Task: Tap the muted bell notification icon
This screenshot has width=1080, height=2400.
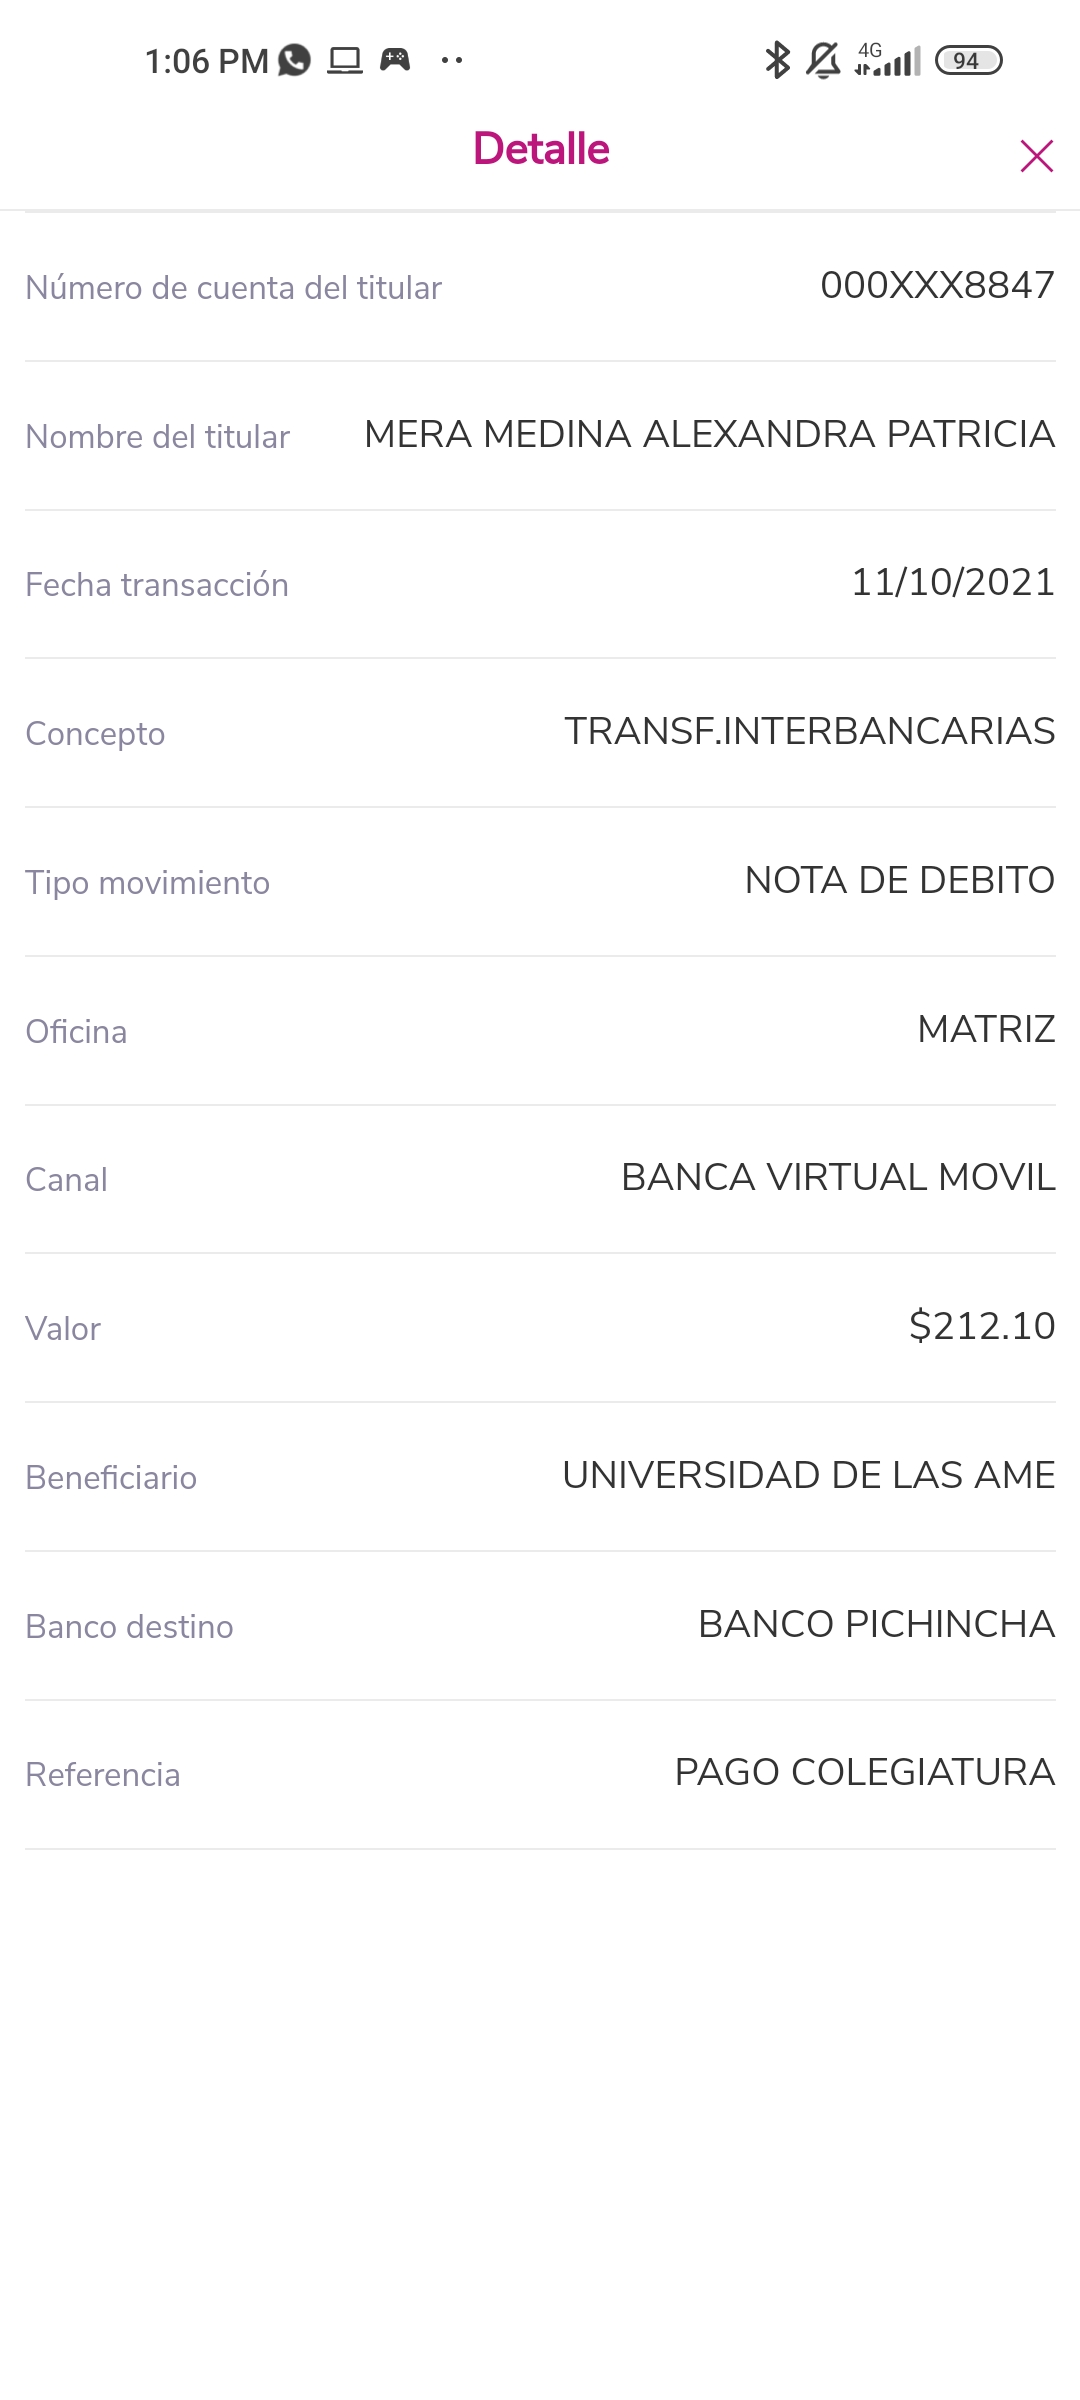Action: 823,60
